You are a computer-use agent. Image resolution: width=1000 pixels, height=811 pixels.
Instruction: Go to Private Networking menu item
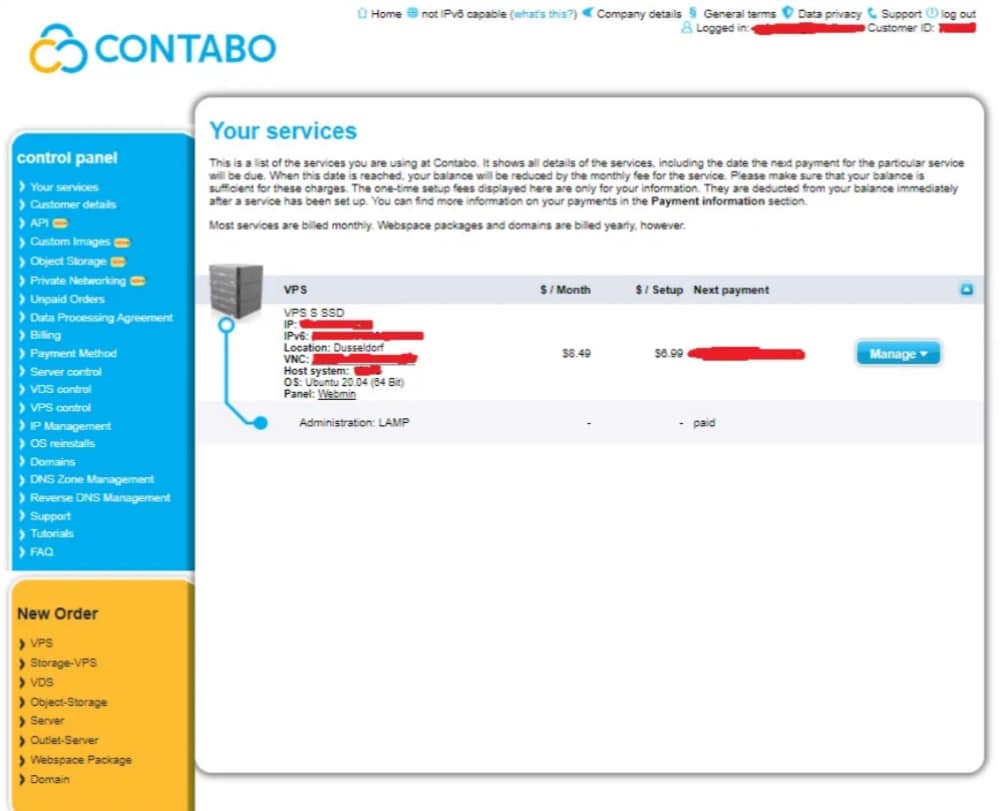tap(77, 281)
